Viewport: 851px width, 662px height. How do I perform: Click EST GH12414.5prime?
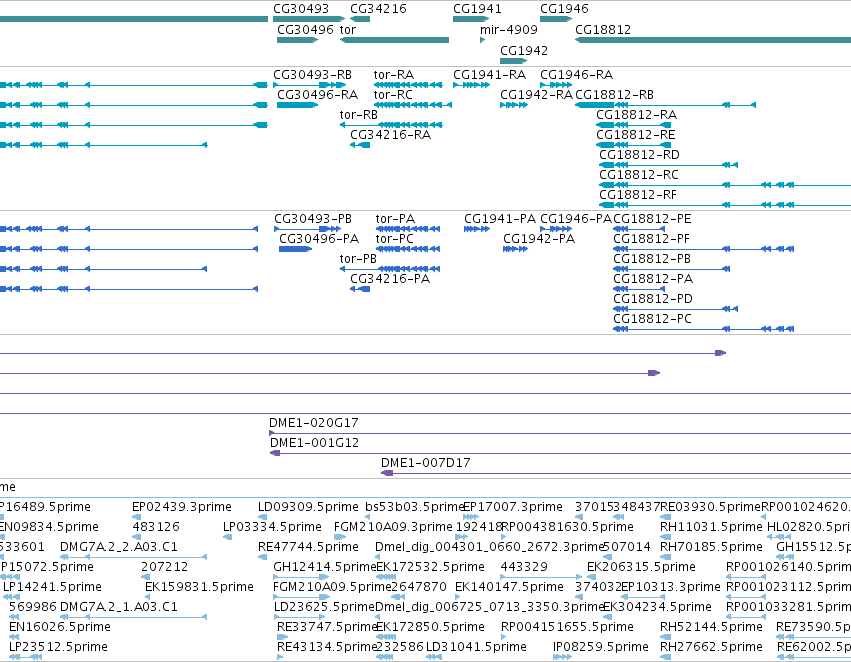click(325, 568)
